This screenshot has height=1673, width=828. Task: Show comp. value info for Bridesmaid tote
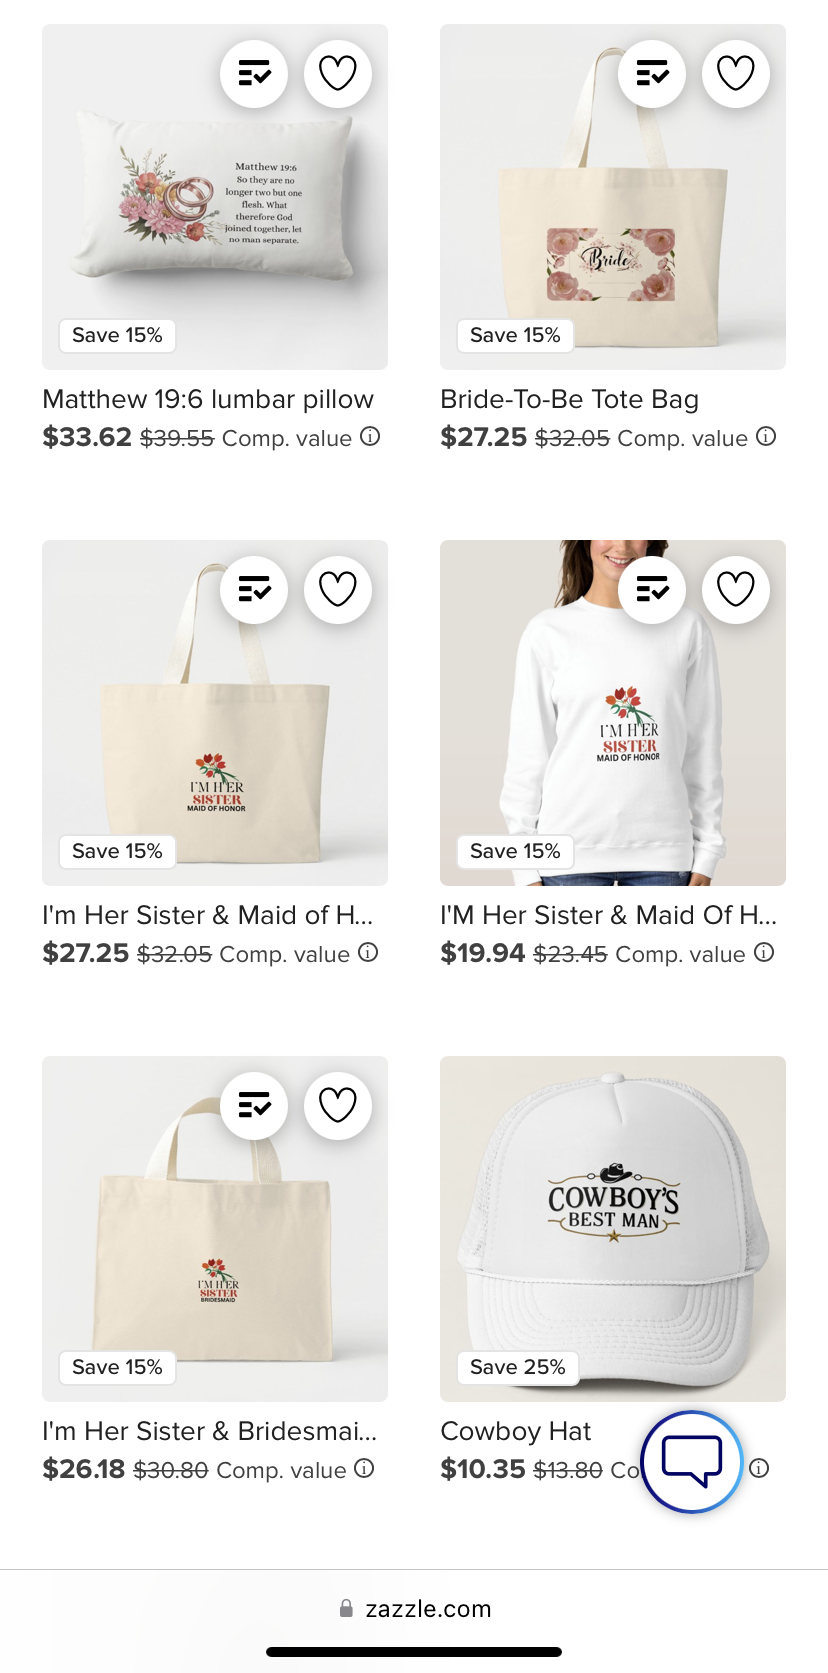(365, 1469)
